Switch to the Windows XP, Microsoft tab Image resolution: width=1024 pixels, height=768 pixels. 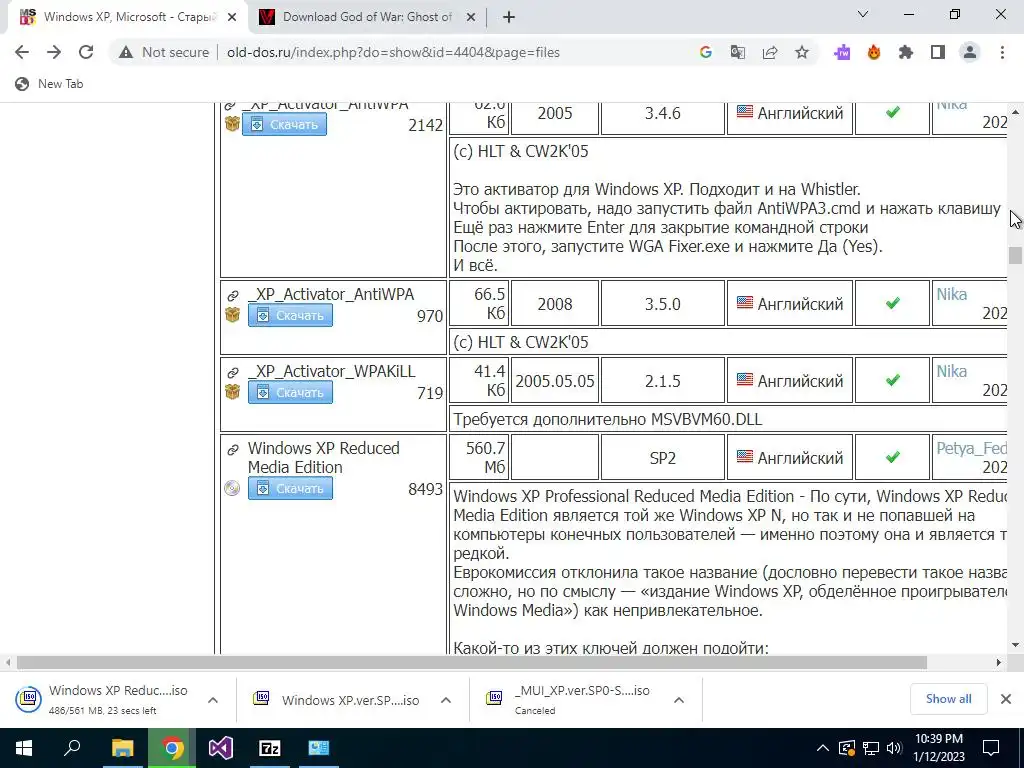tap(128, 18)
